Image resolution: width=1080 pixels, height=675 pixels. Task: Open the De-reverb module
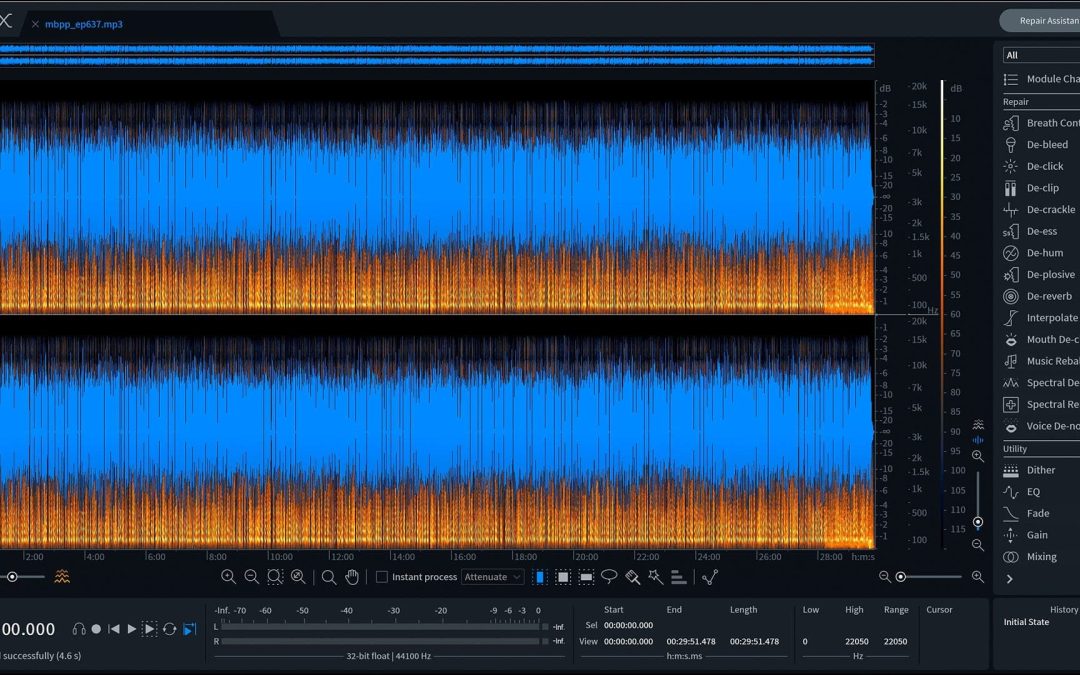click(1048, 296)
